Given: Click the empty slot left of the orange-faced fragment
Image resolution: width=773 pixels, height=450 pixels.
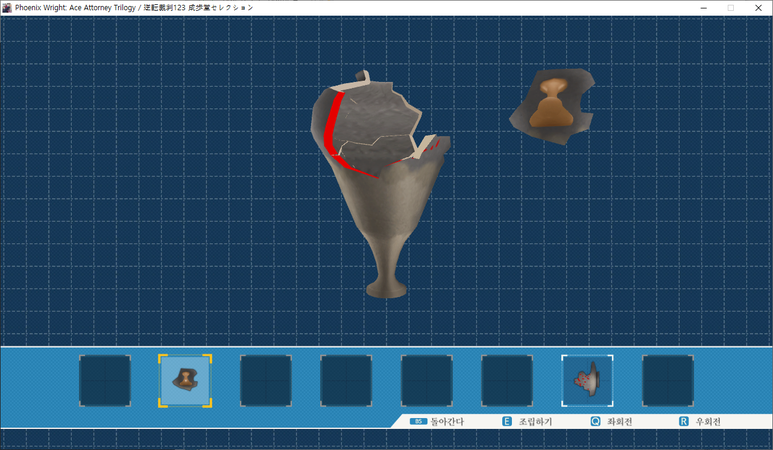Looking at the screenshot, I should pyautogui.click(x=105, y=381).
